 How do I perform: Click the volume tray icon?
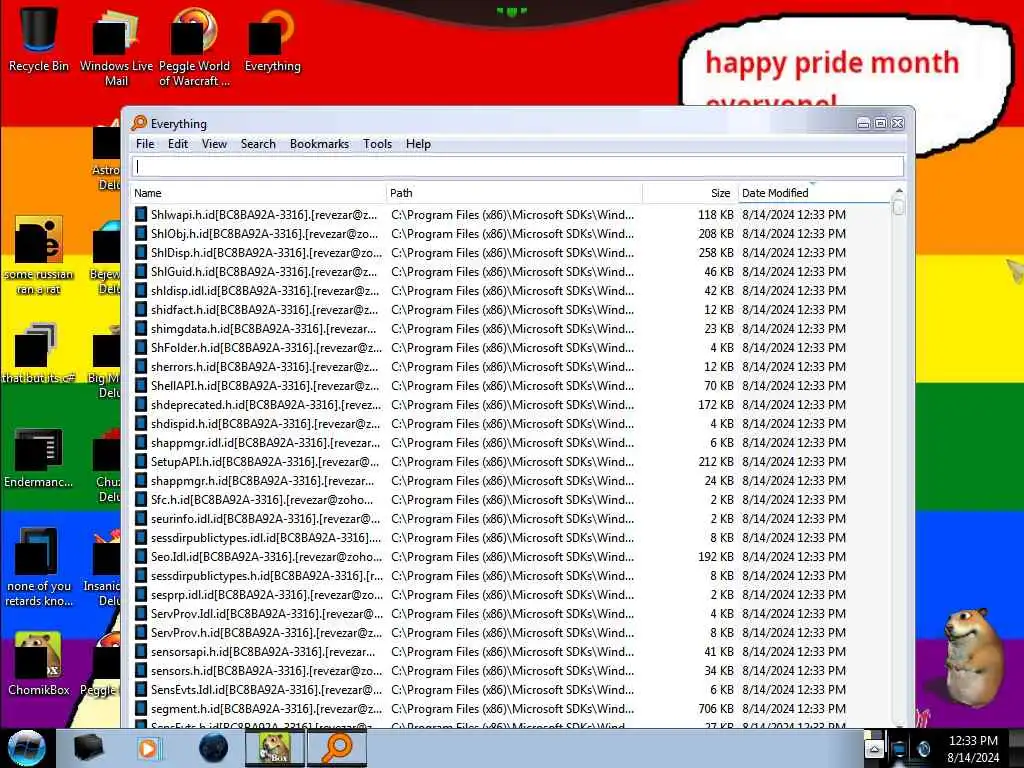923,750
